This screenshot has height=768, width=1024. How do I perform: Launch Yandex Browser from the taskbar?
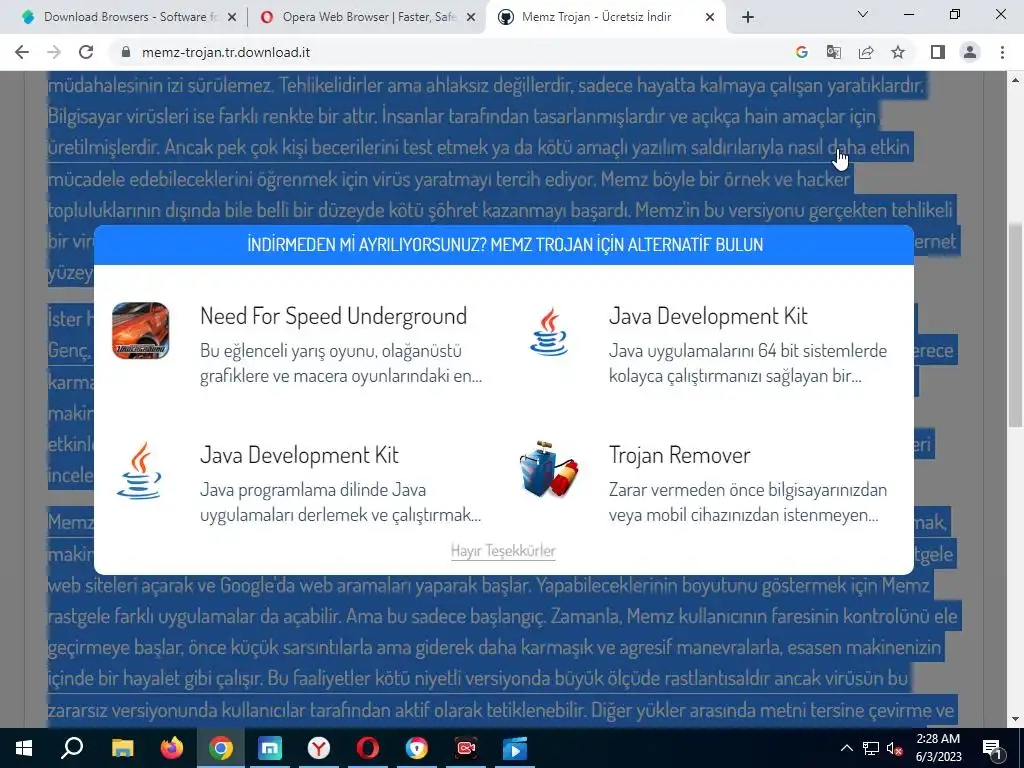[x=319, y=748]
